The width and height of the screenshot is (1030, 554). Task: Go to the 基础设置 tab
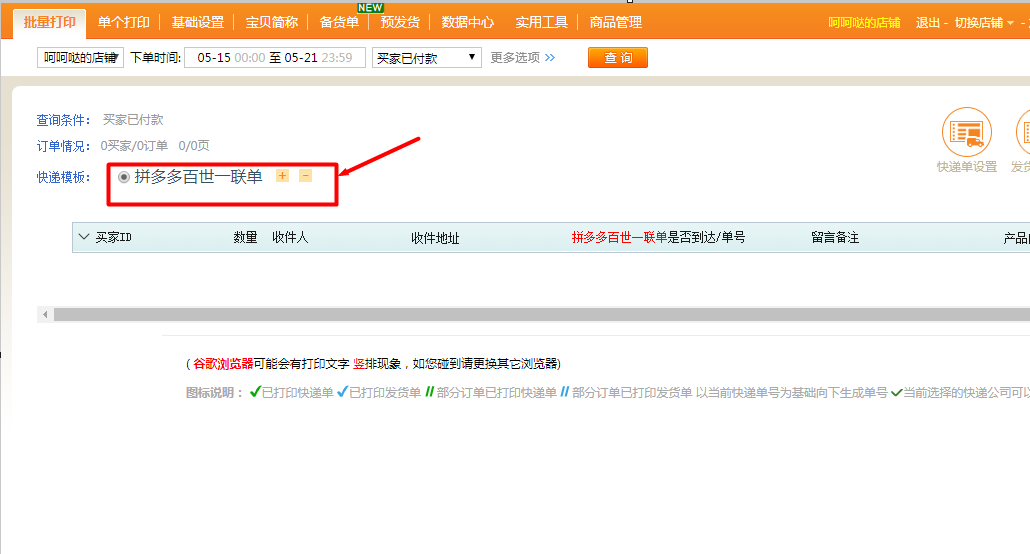pyautogui.click(x=197, y=22)
